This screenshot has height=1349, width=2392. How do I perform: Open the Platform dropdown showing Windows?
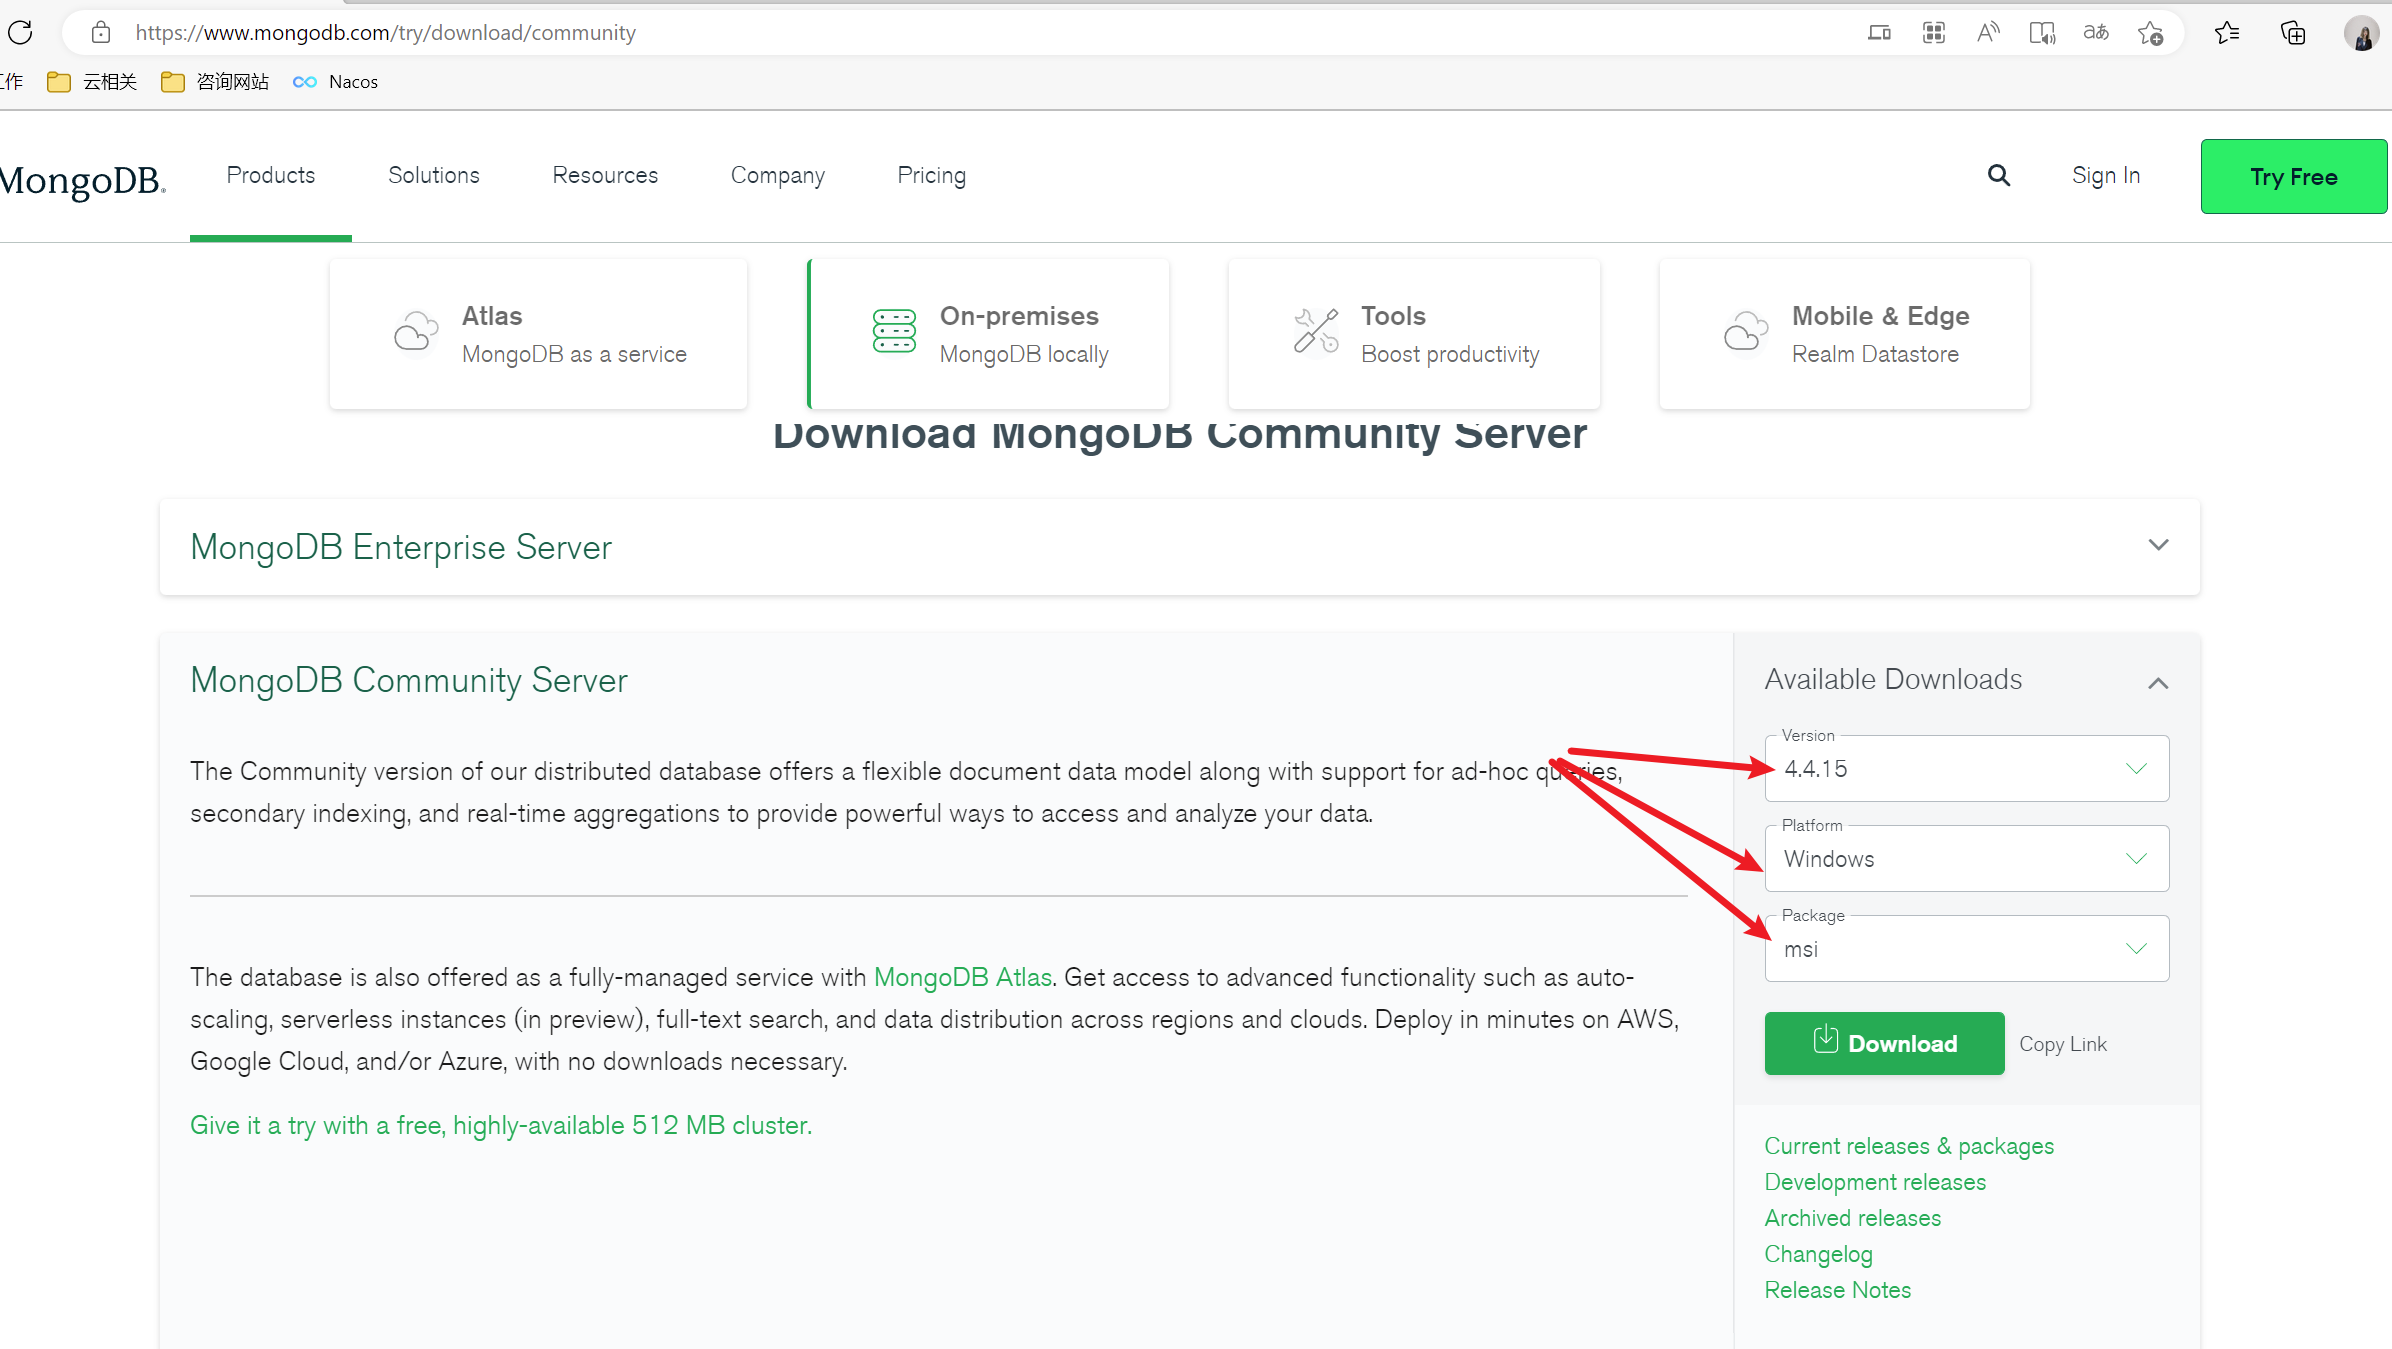[1967, 859]
